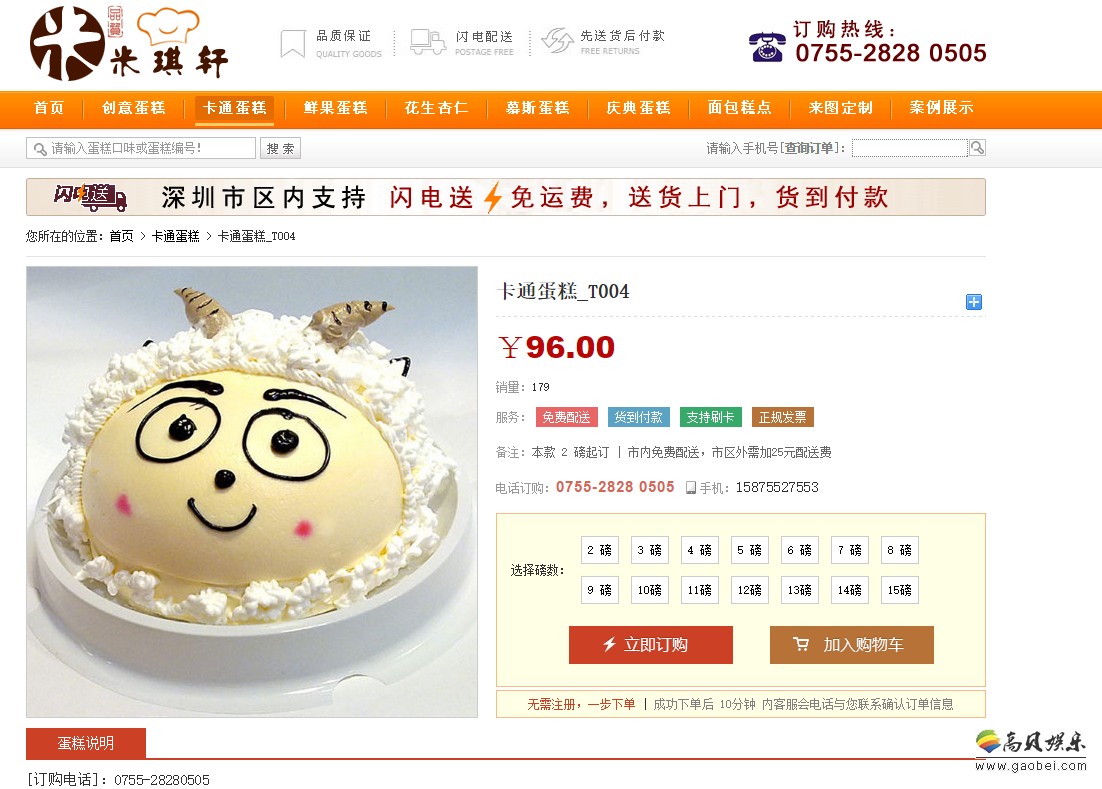This screenshot has width=1102, height=789.
Task: Click the blue plus share icon
Action: pos(973,302)
